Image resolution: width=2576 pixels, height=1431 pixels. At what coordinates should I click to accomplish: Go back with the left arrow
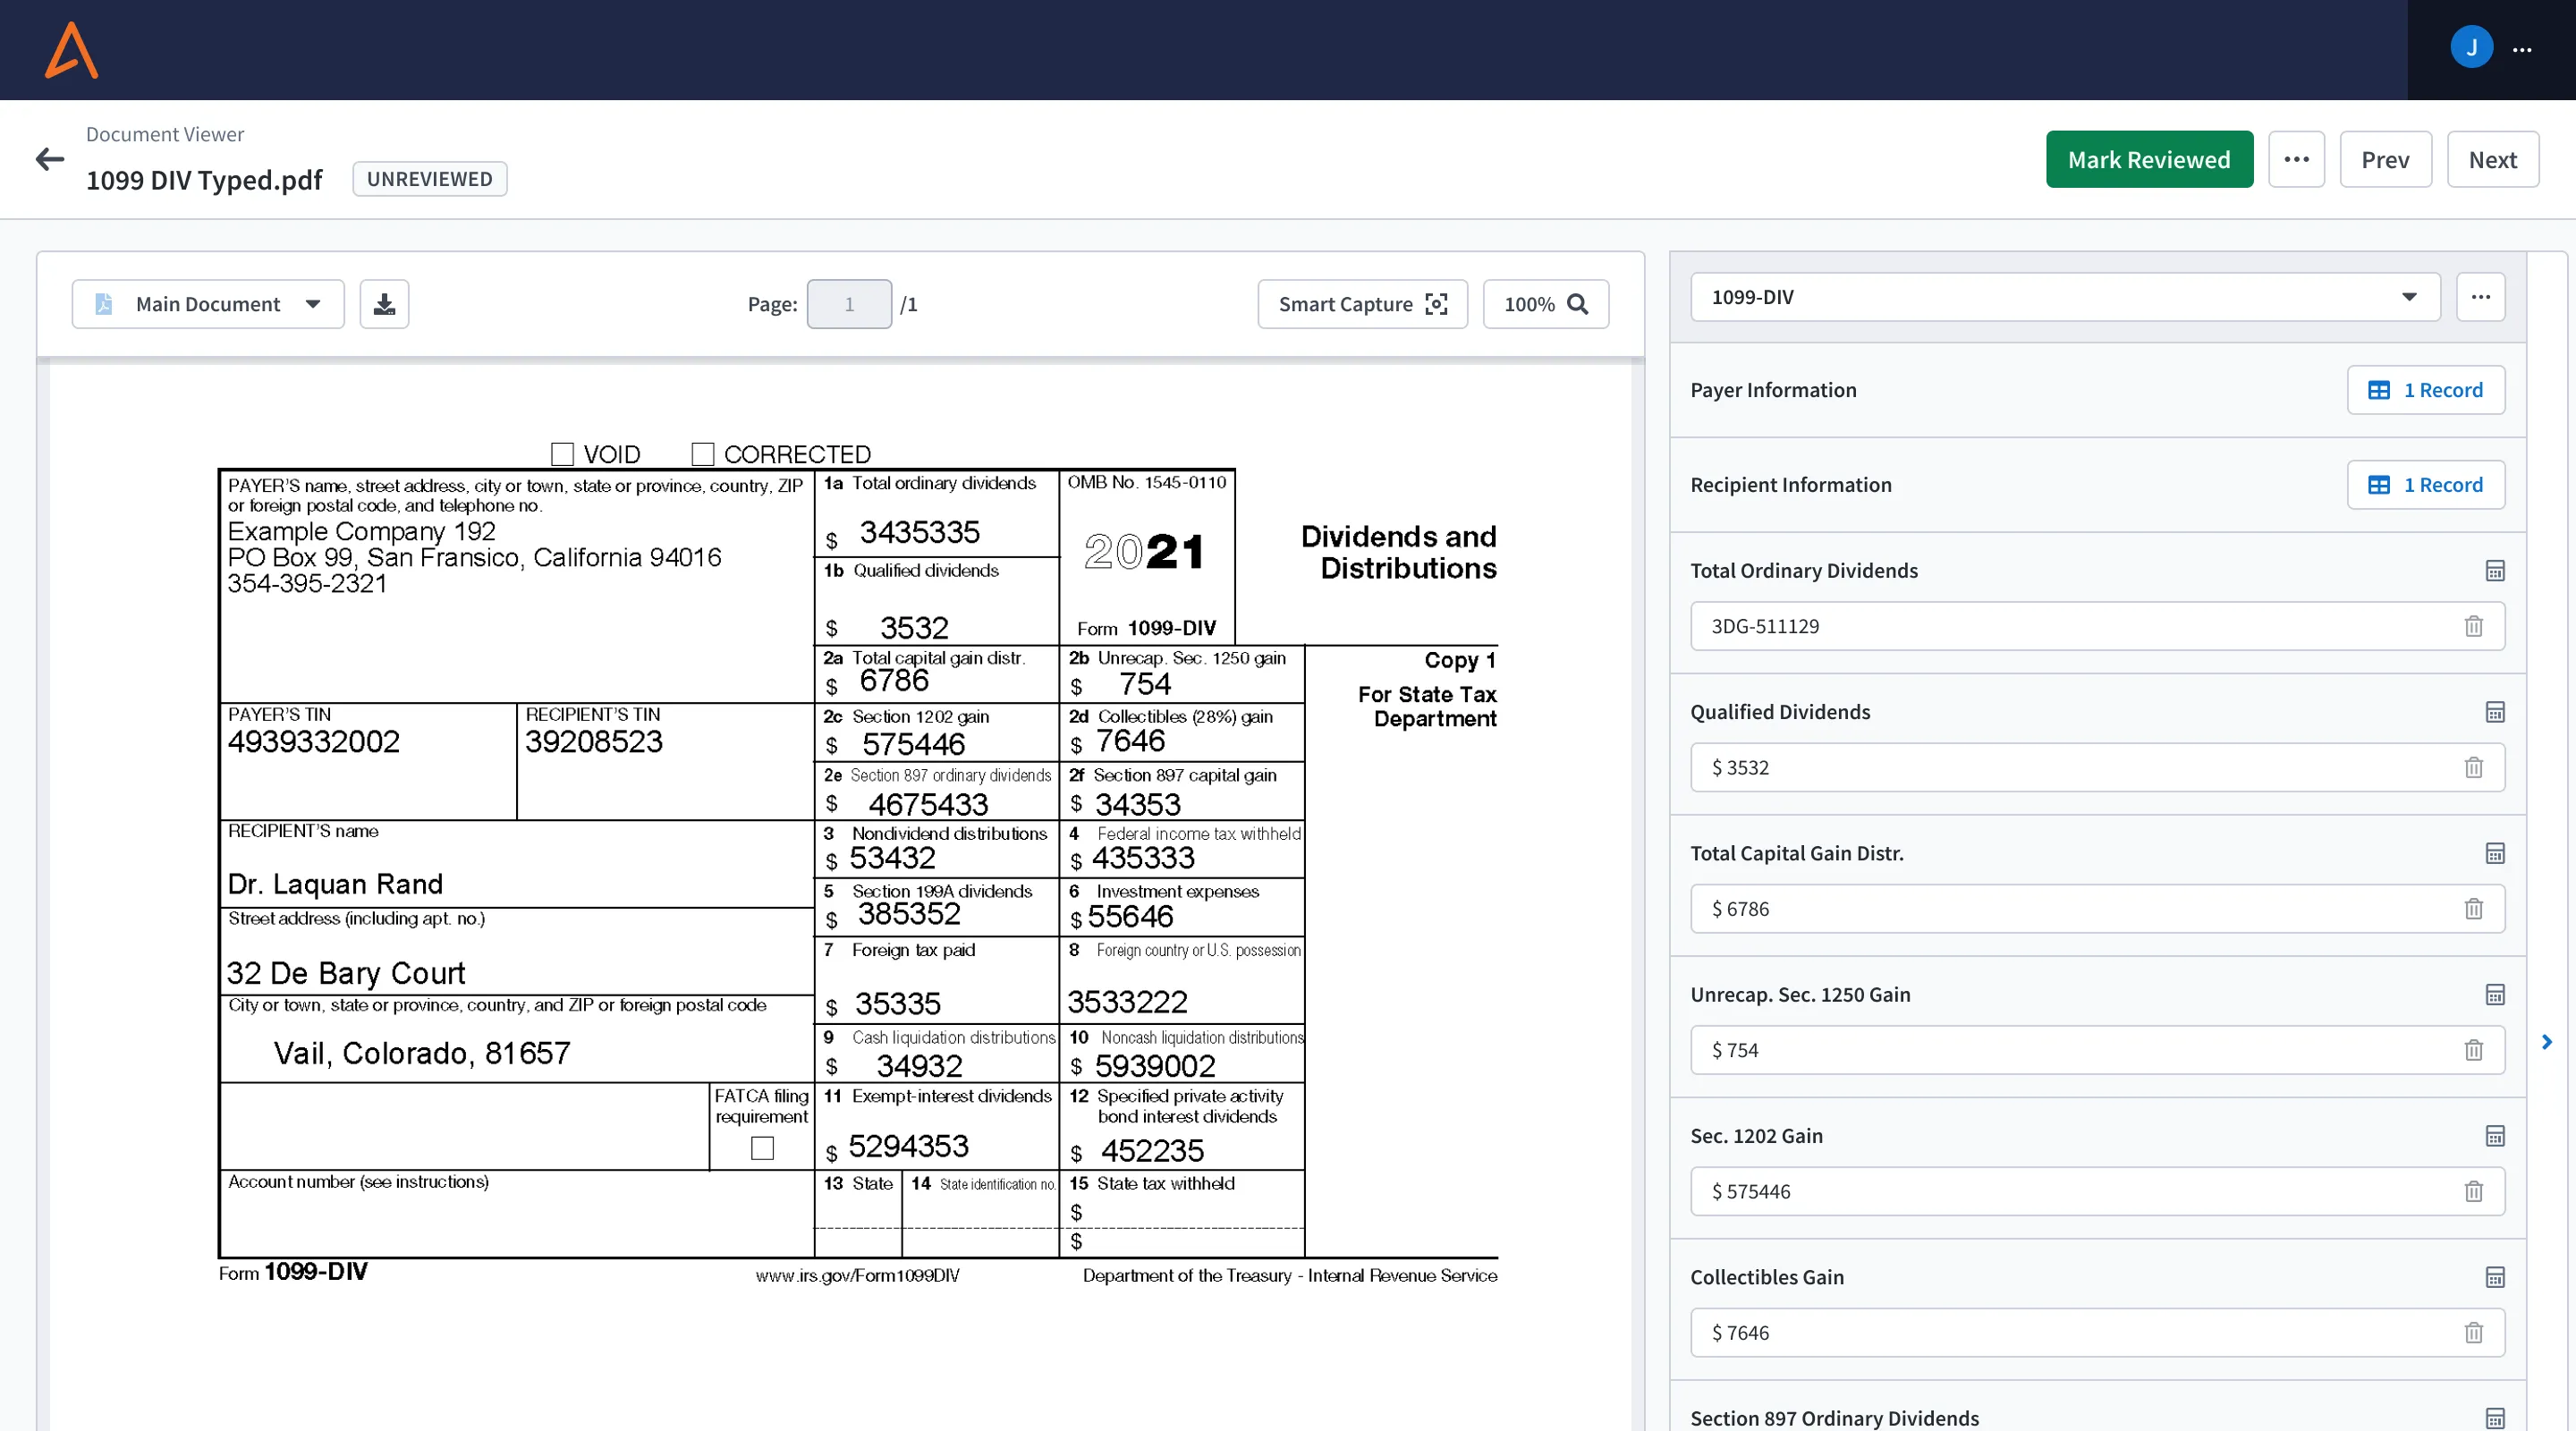click(49, 159)
